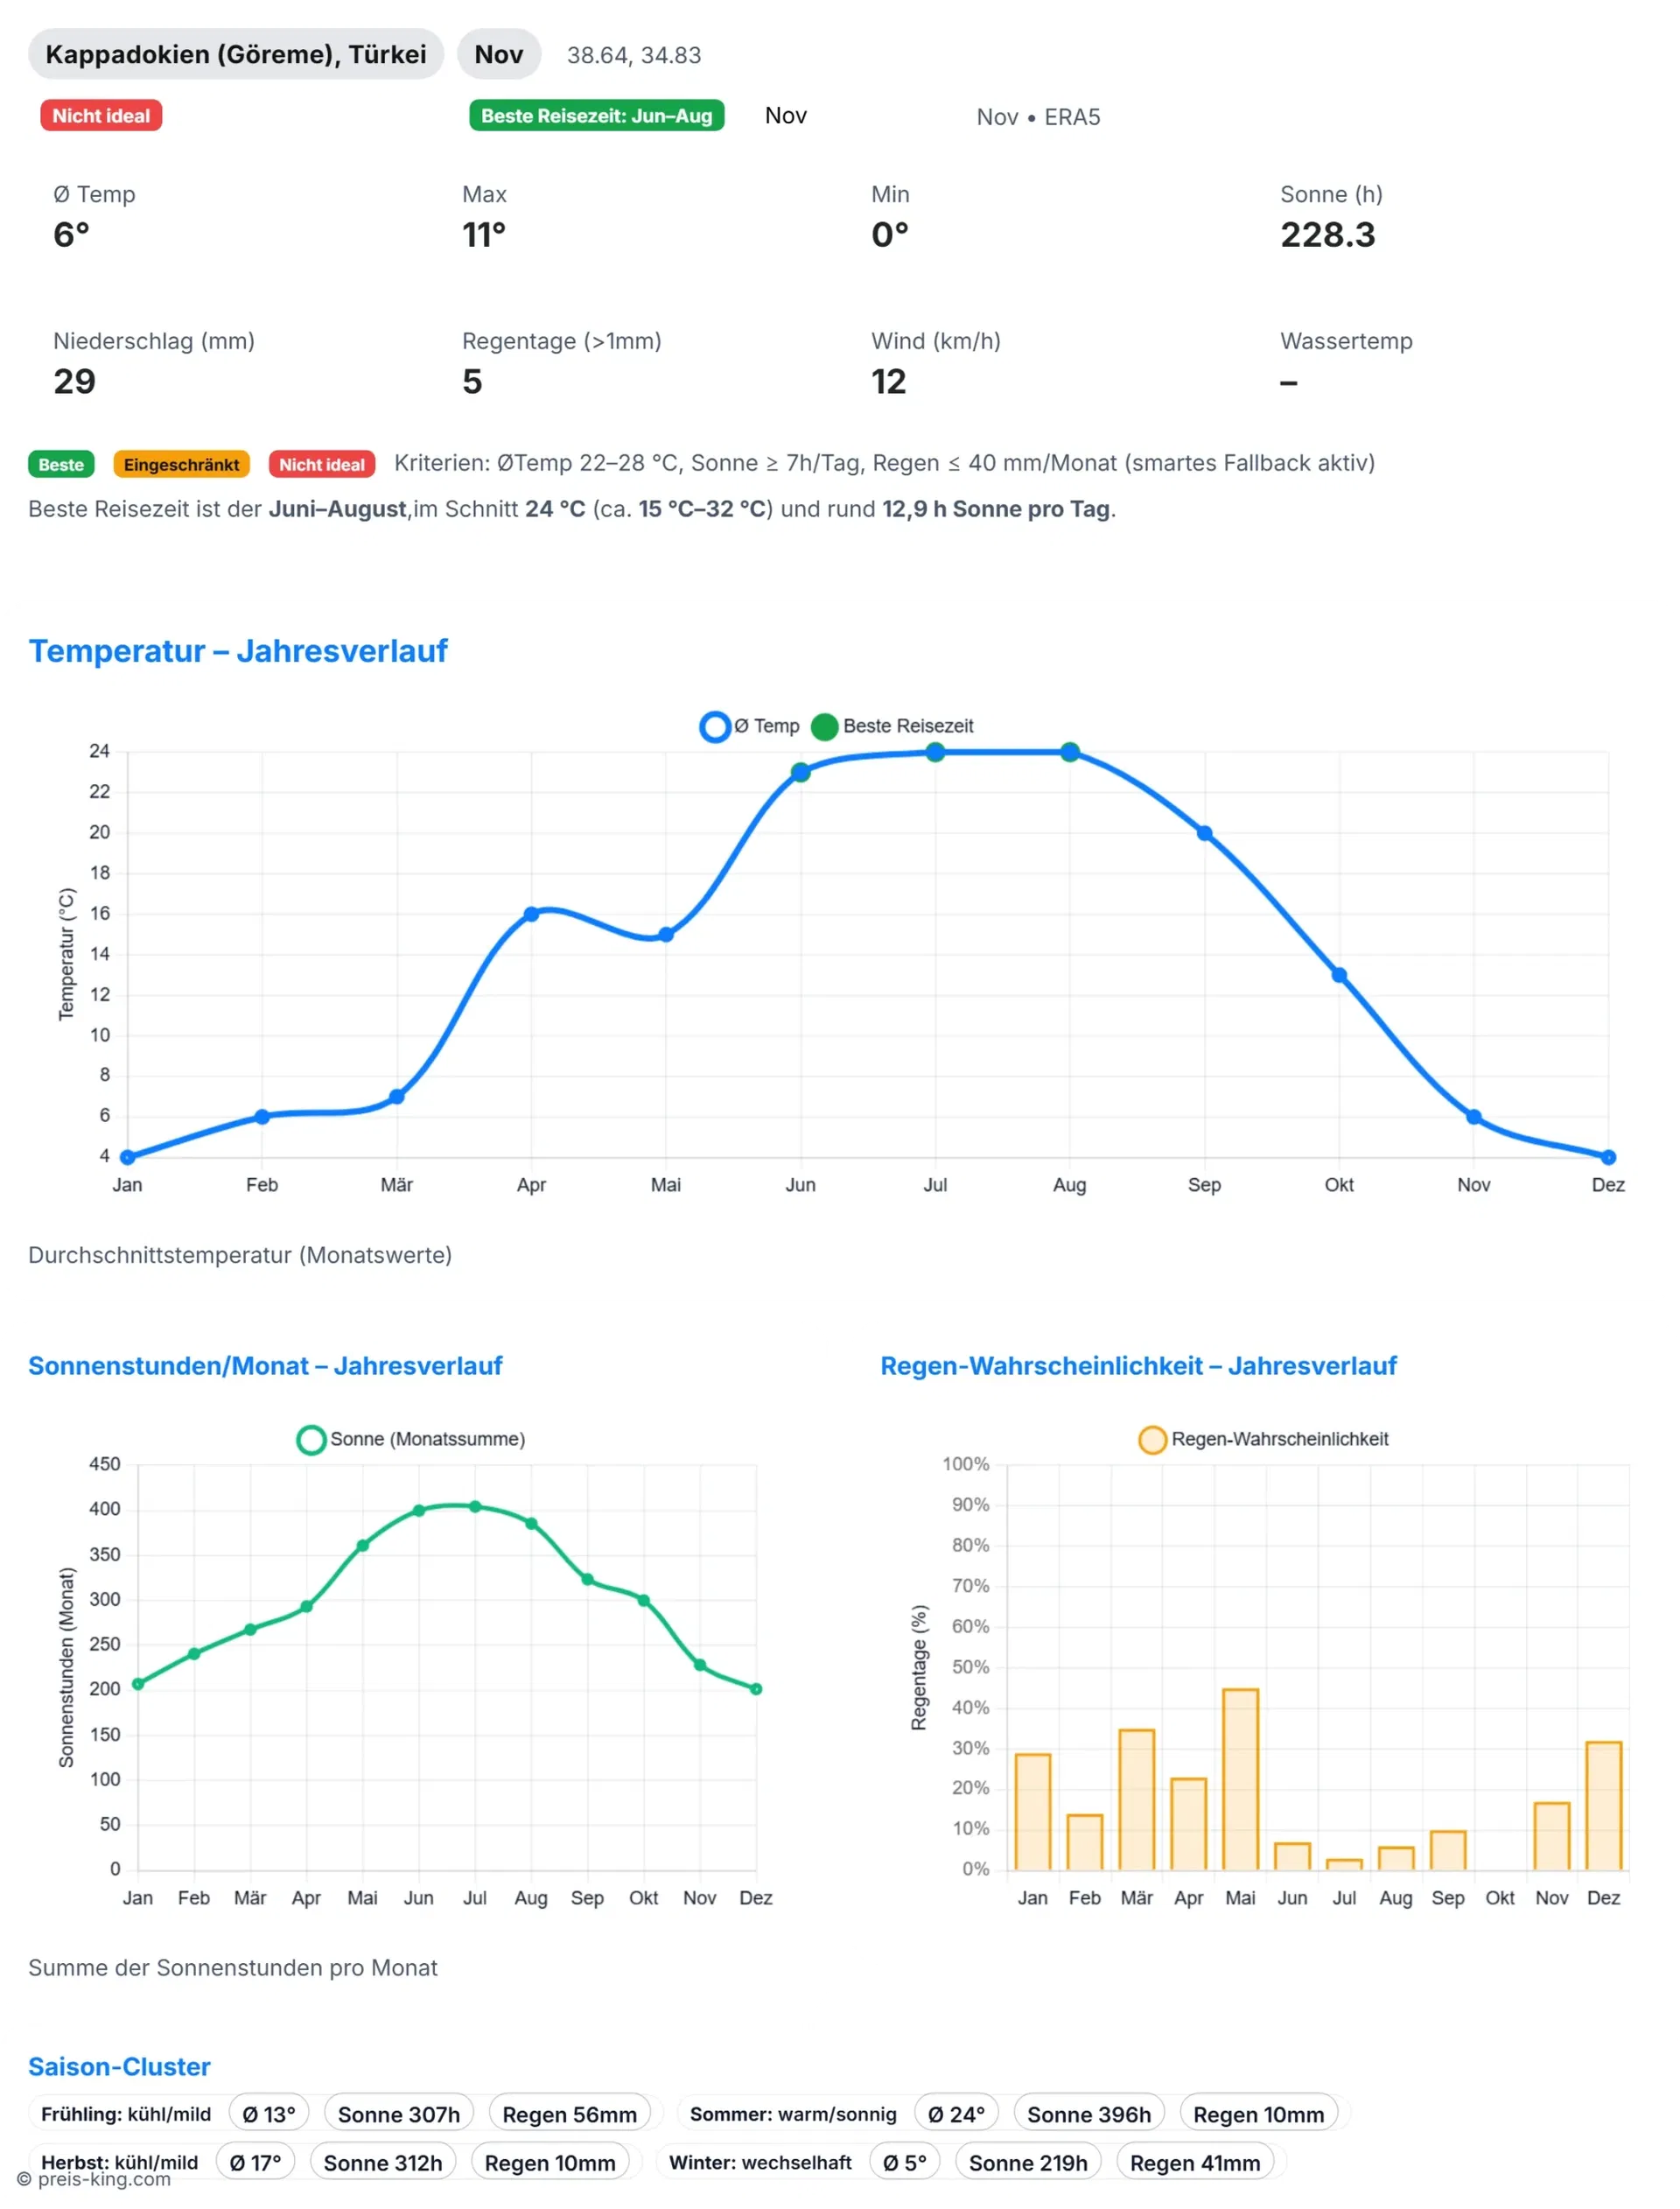The width and height of the screenshot is (1680, 2209).
Task: Click the Regen-Wahrscheinlichkeit legend swatch
Action: 1152,1439
